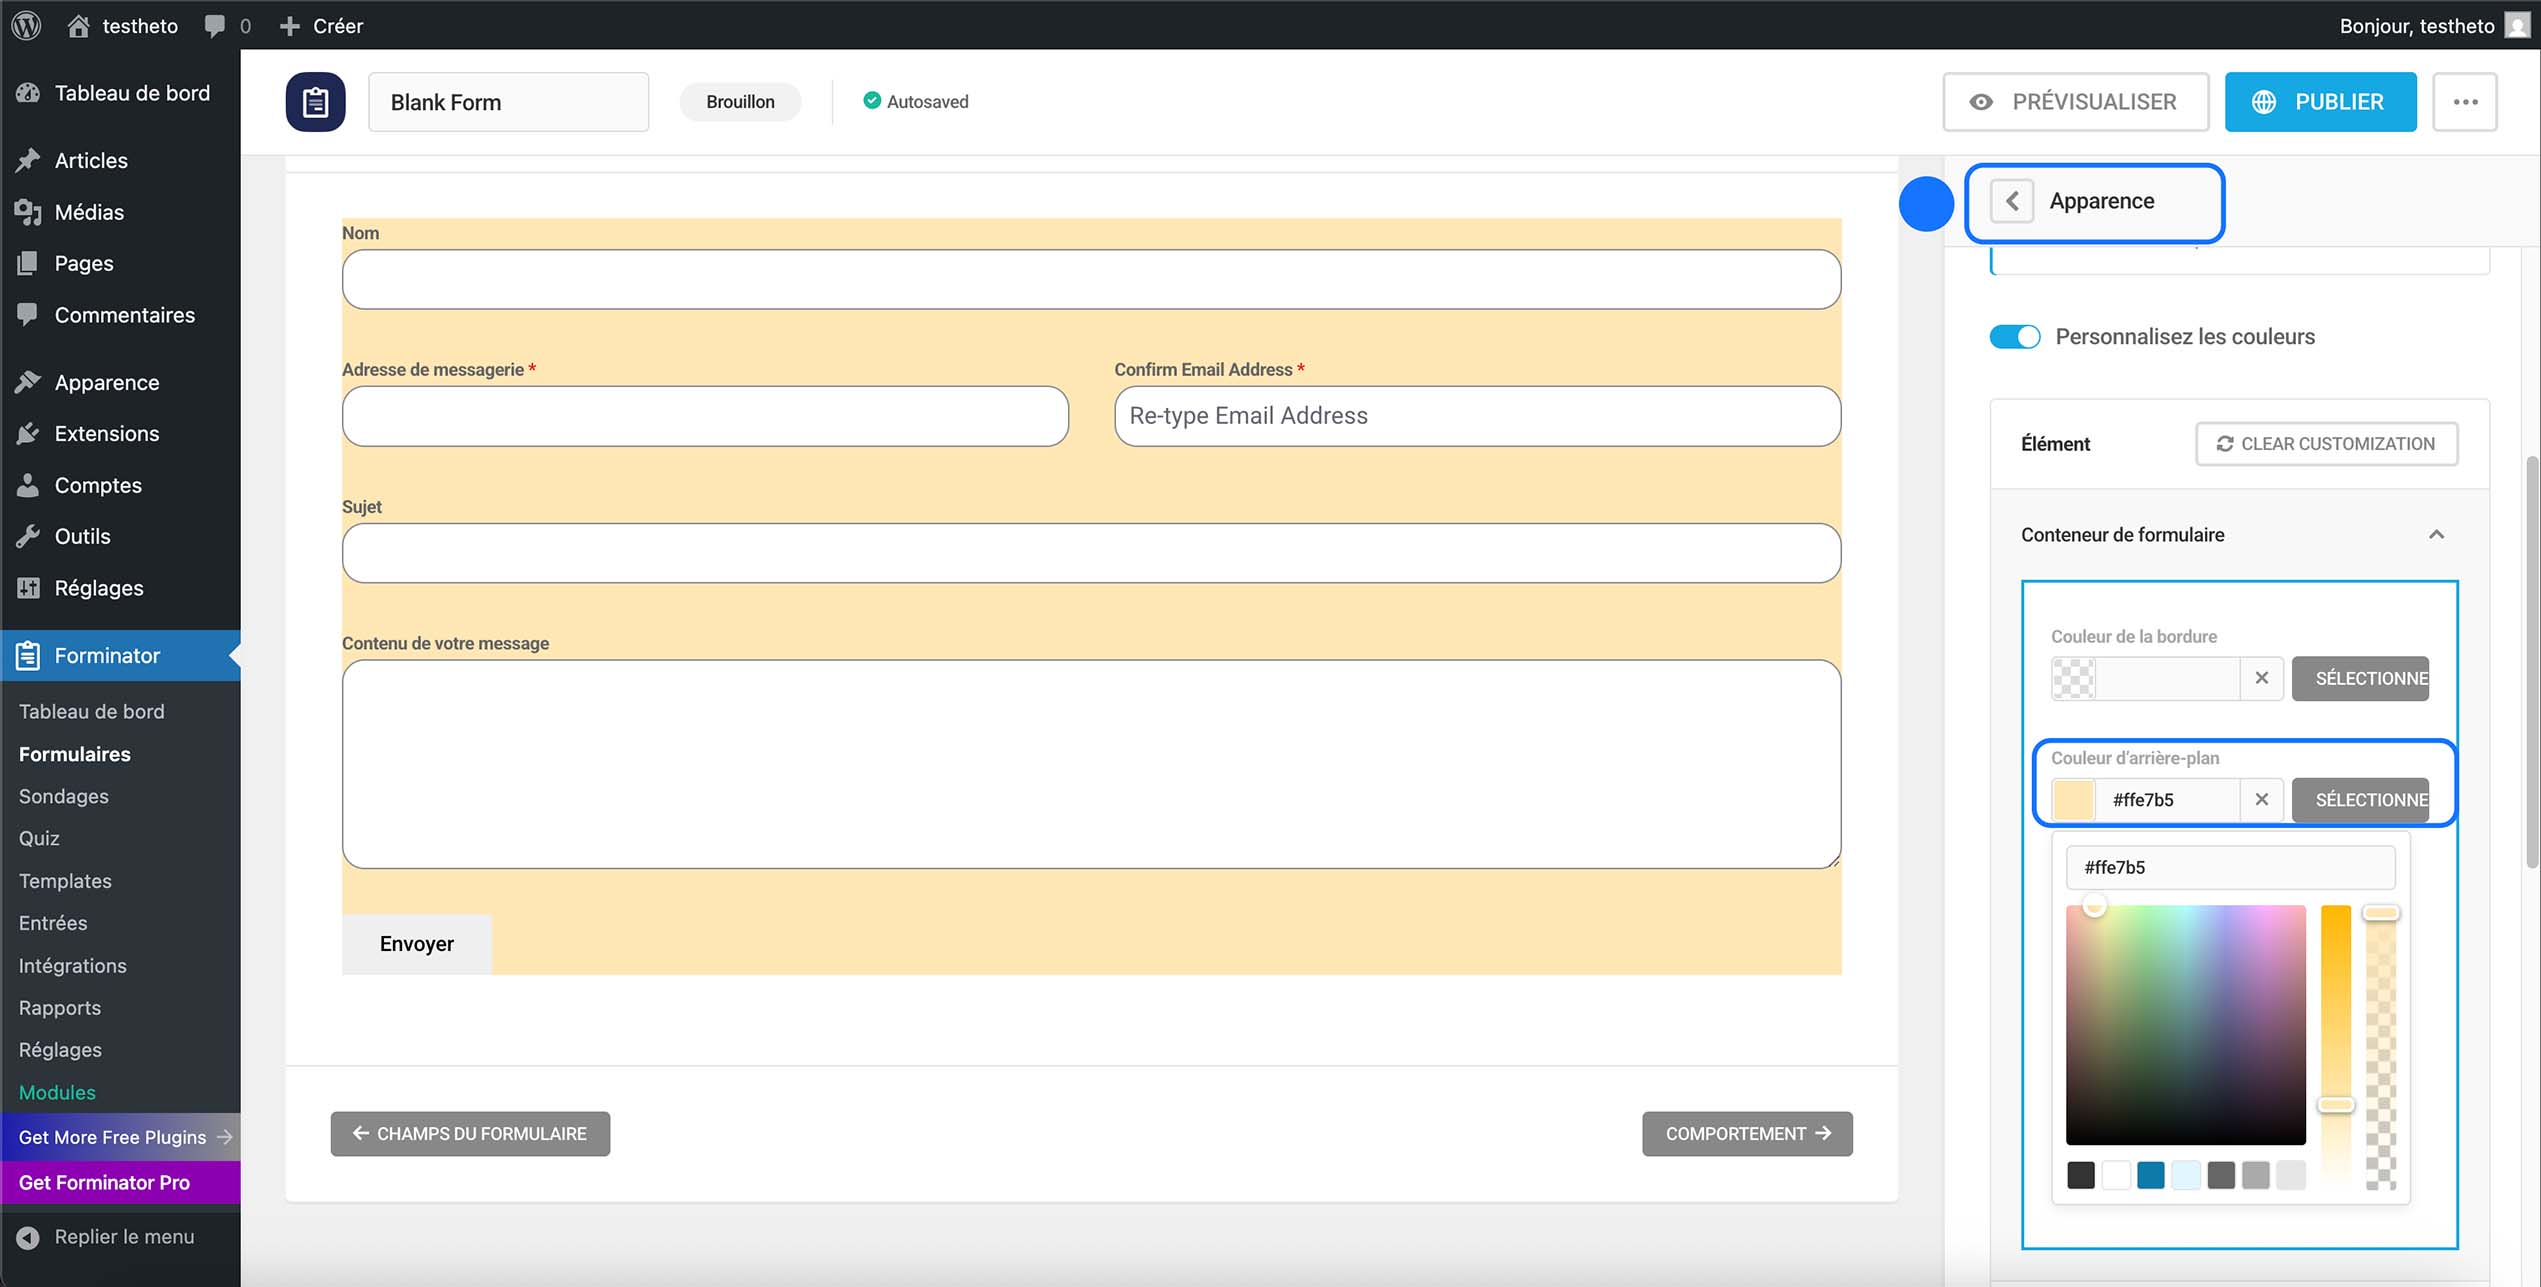
Task: Select the Médias library icon
Action: click(x=27, y=212)
